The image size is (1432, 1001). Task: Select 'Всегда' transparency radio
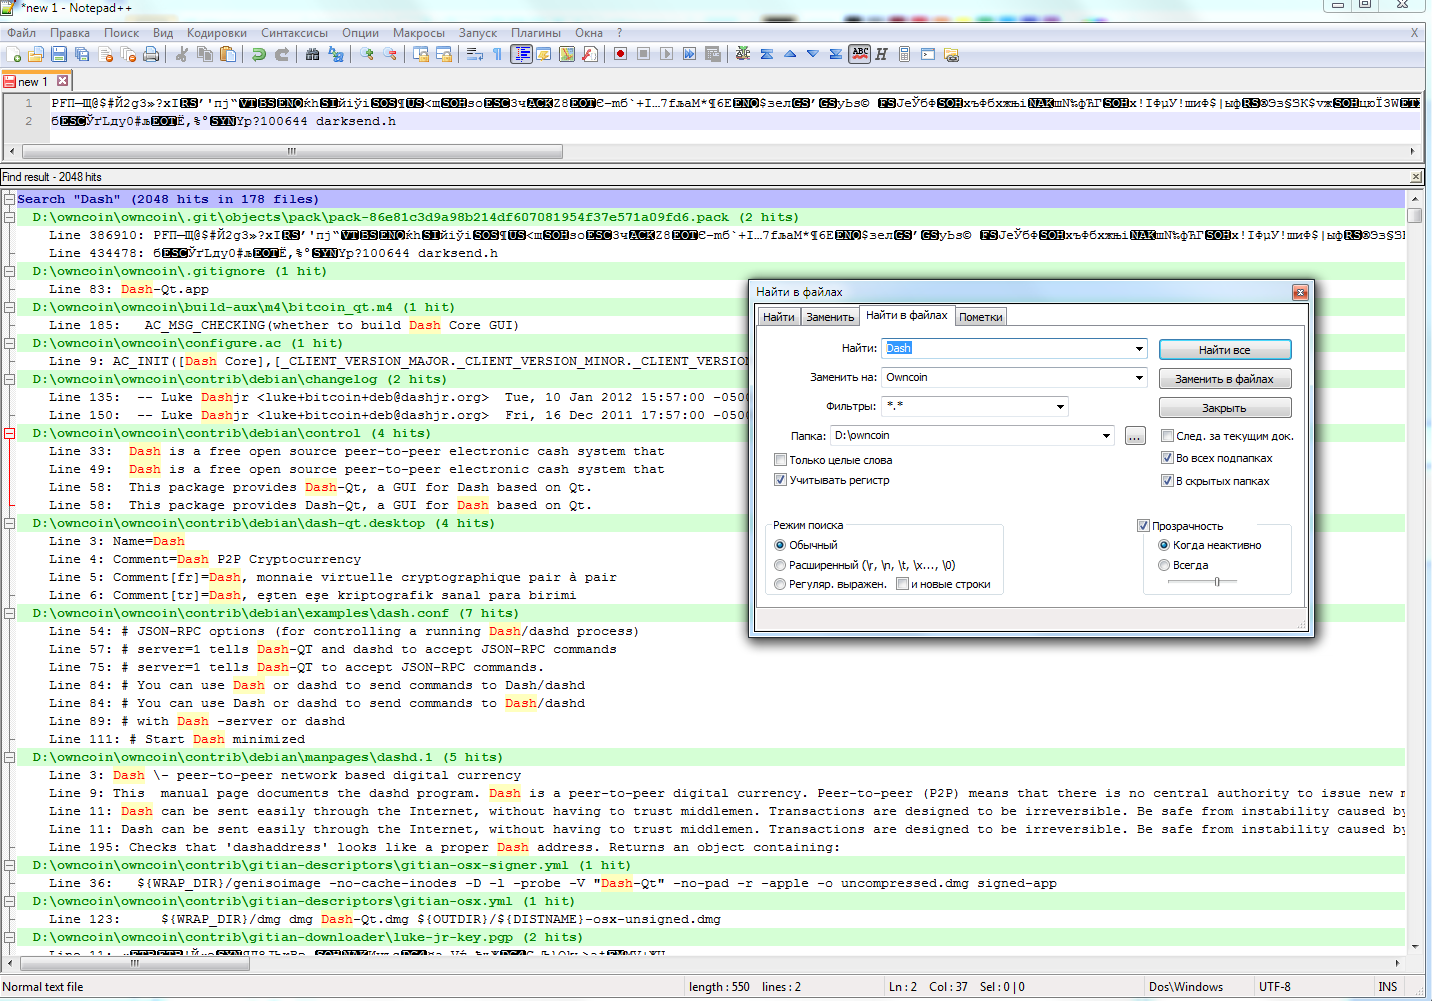click(1164, 565)
